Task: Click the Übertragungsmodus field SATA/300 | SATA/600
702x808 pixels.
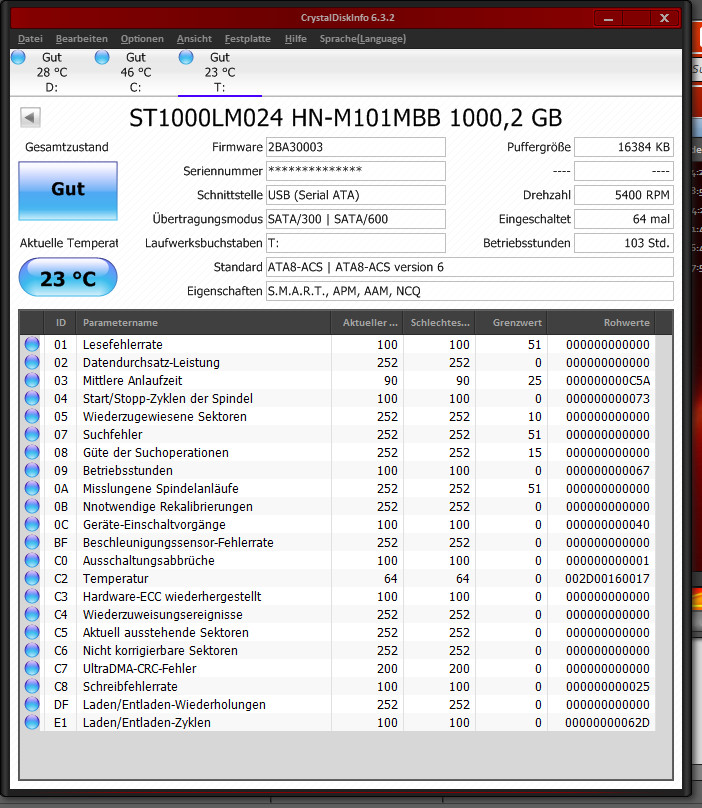Action: [356, 219]
